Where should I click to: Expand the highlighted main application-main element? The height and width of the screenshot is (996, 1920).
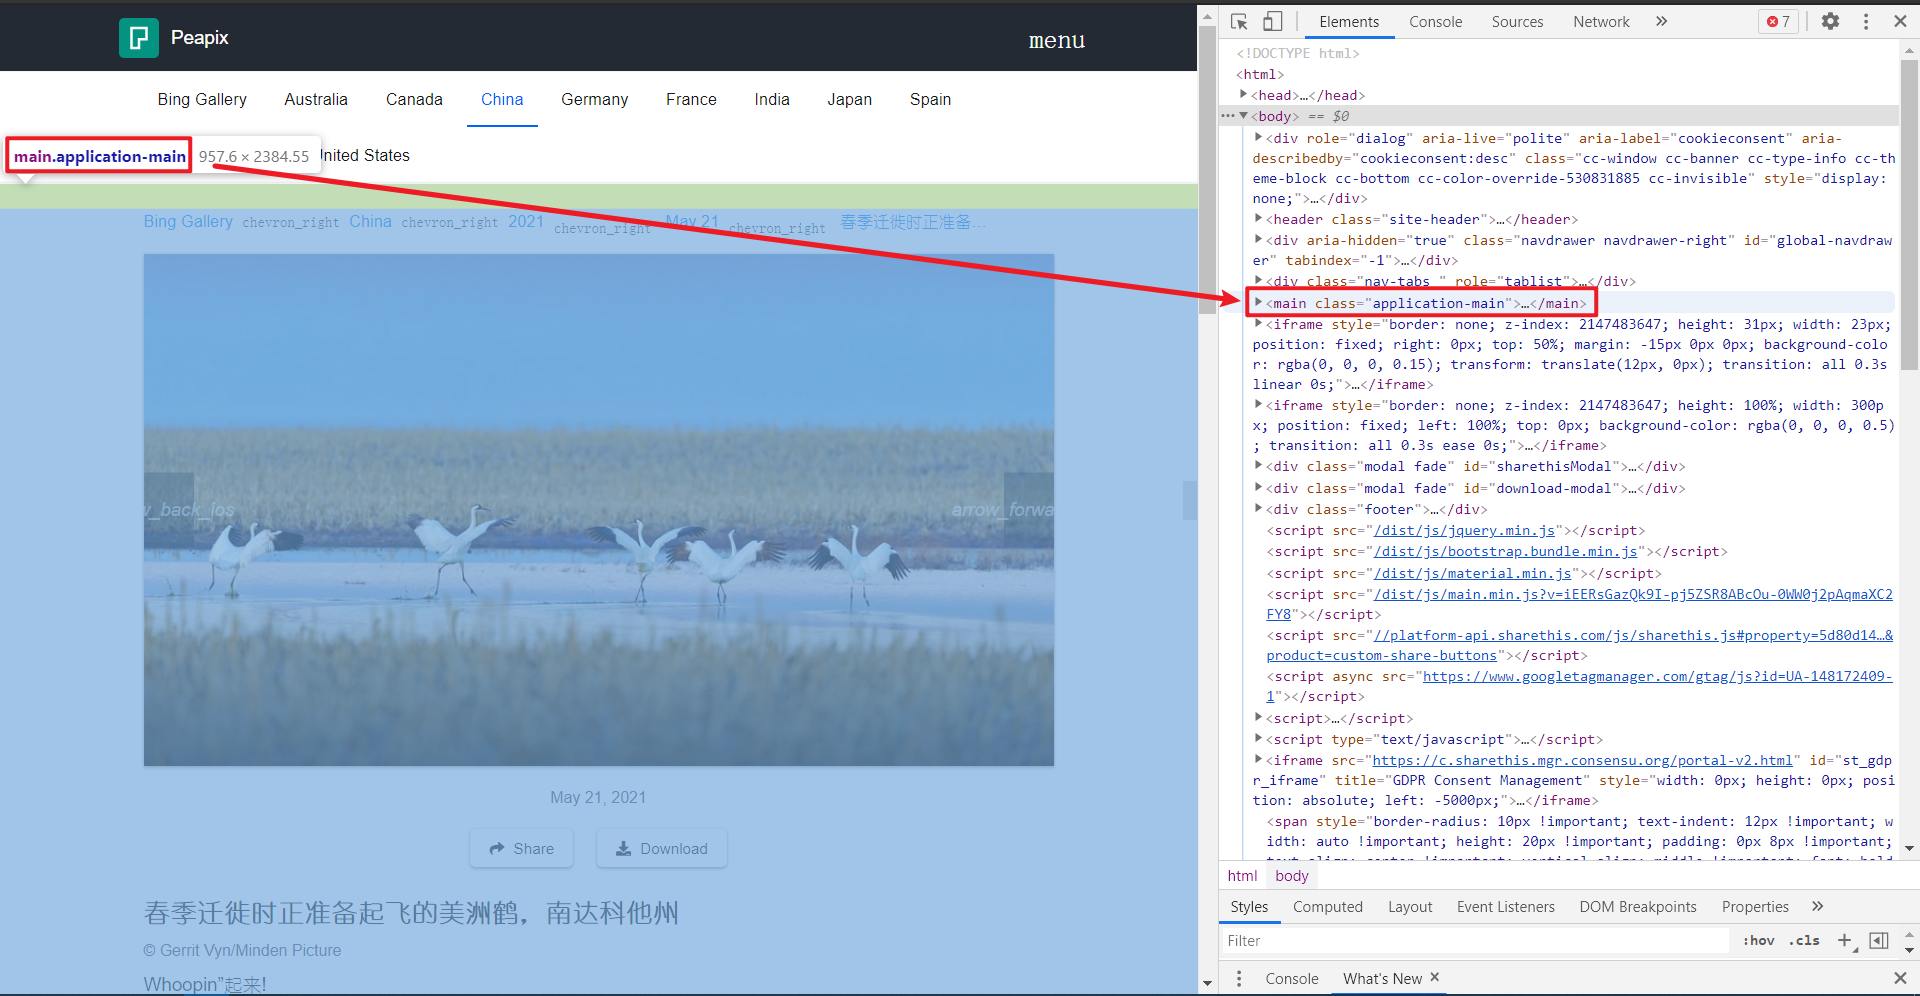(x=1258, y=303)
